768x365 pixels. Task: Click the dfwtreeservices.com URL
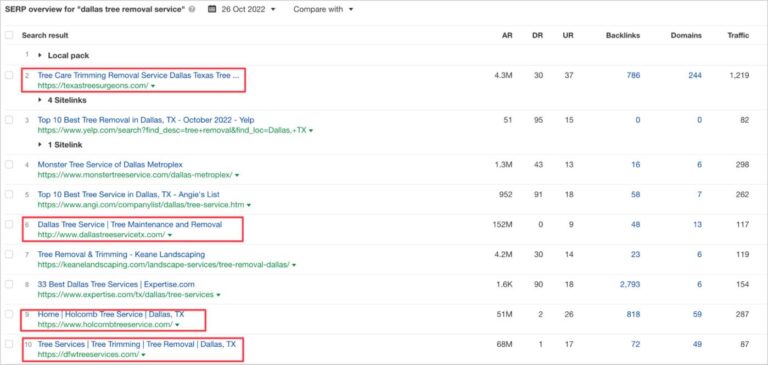pos(89,355)
